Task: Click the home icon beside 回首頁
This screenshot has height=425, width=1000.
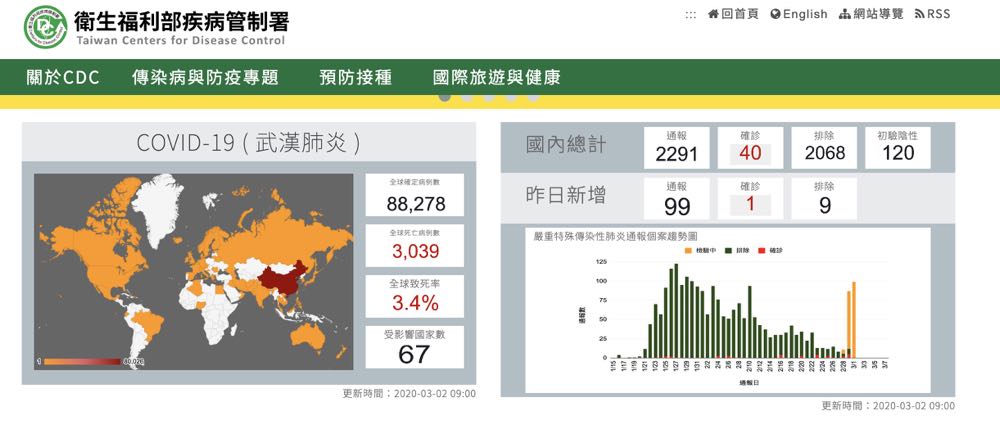Action: pos(713,14)
